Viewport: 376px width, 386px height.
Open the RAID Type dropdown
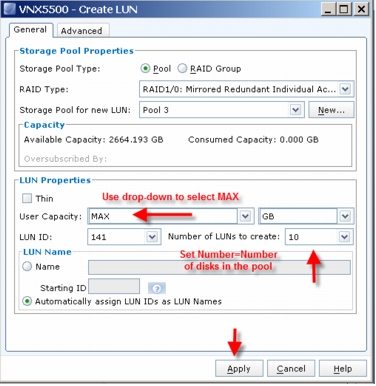[345, 89]
